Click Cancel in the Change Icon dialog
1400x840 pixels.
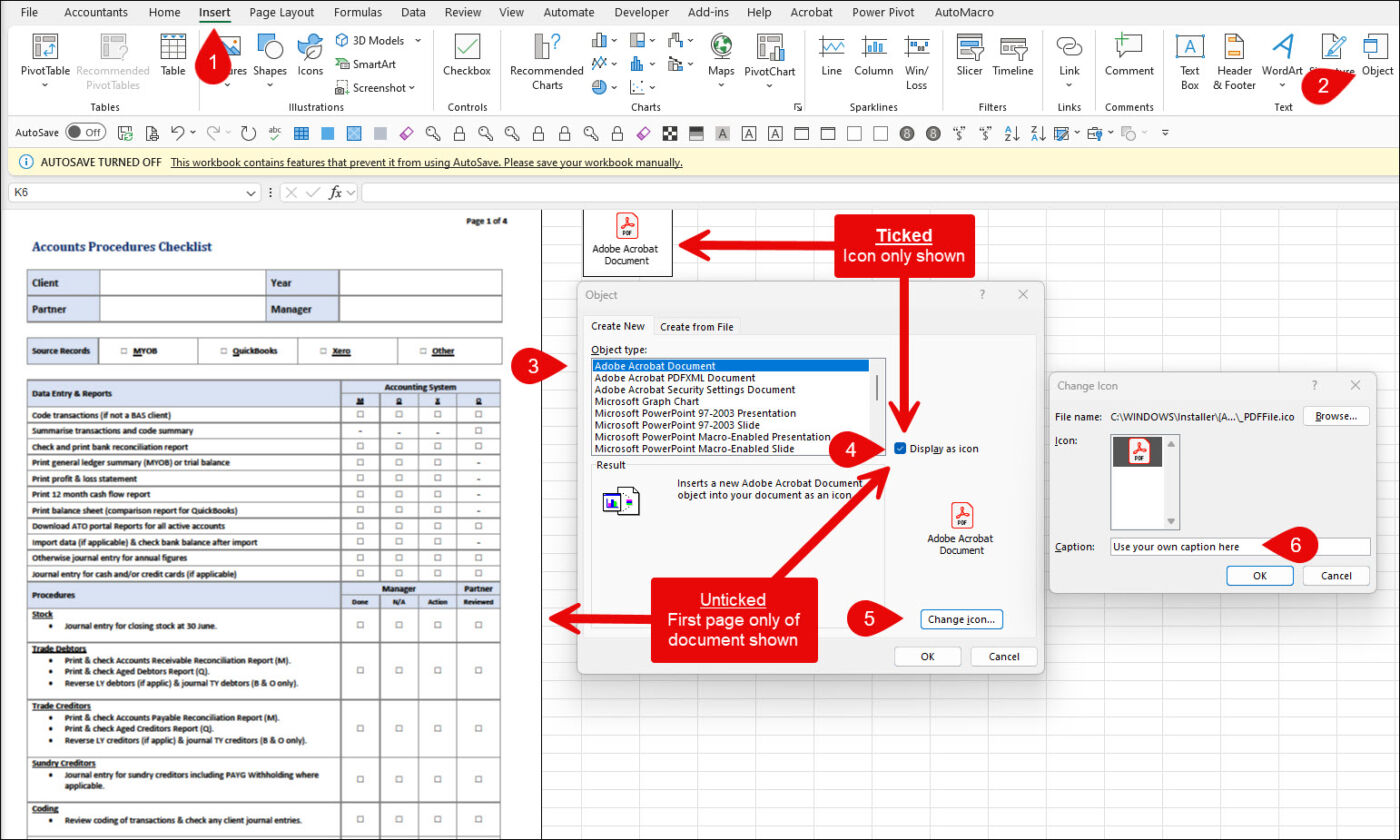point(1336,576)
